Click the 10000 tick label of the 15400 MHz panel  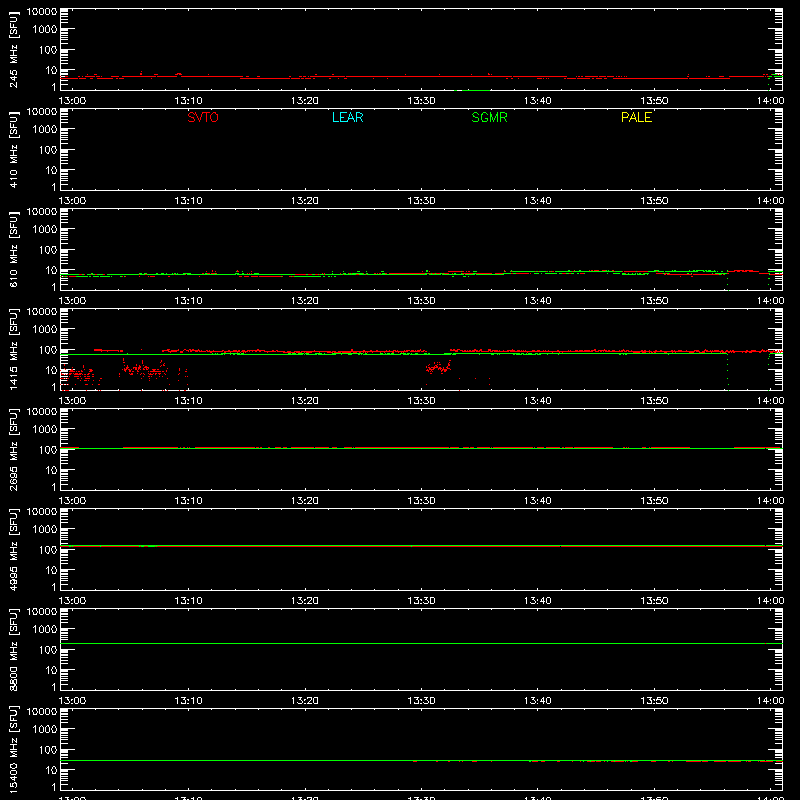pos(42,711)
